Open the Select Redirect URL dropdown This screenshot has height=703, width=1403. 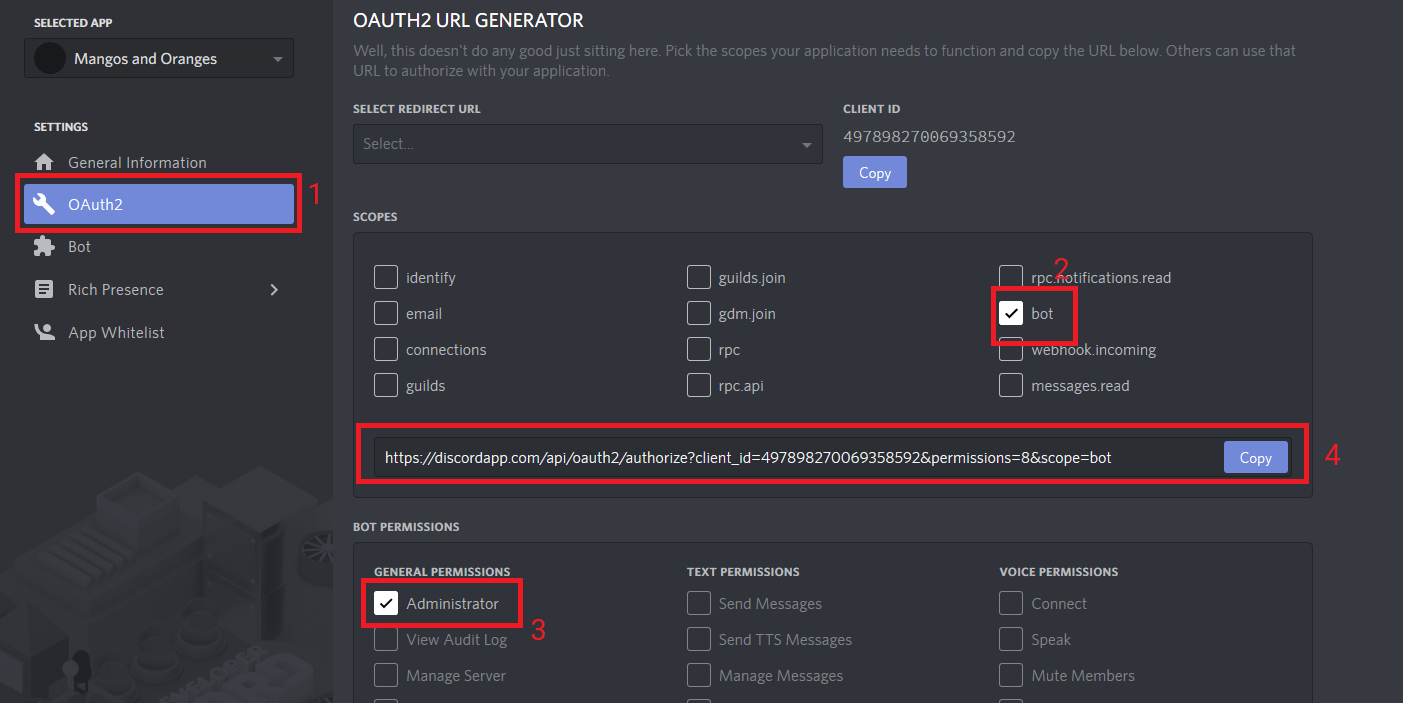(588, 144)
